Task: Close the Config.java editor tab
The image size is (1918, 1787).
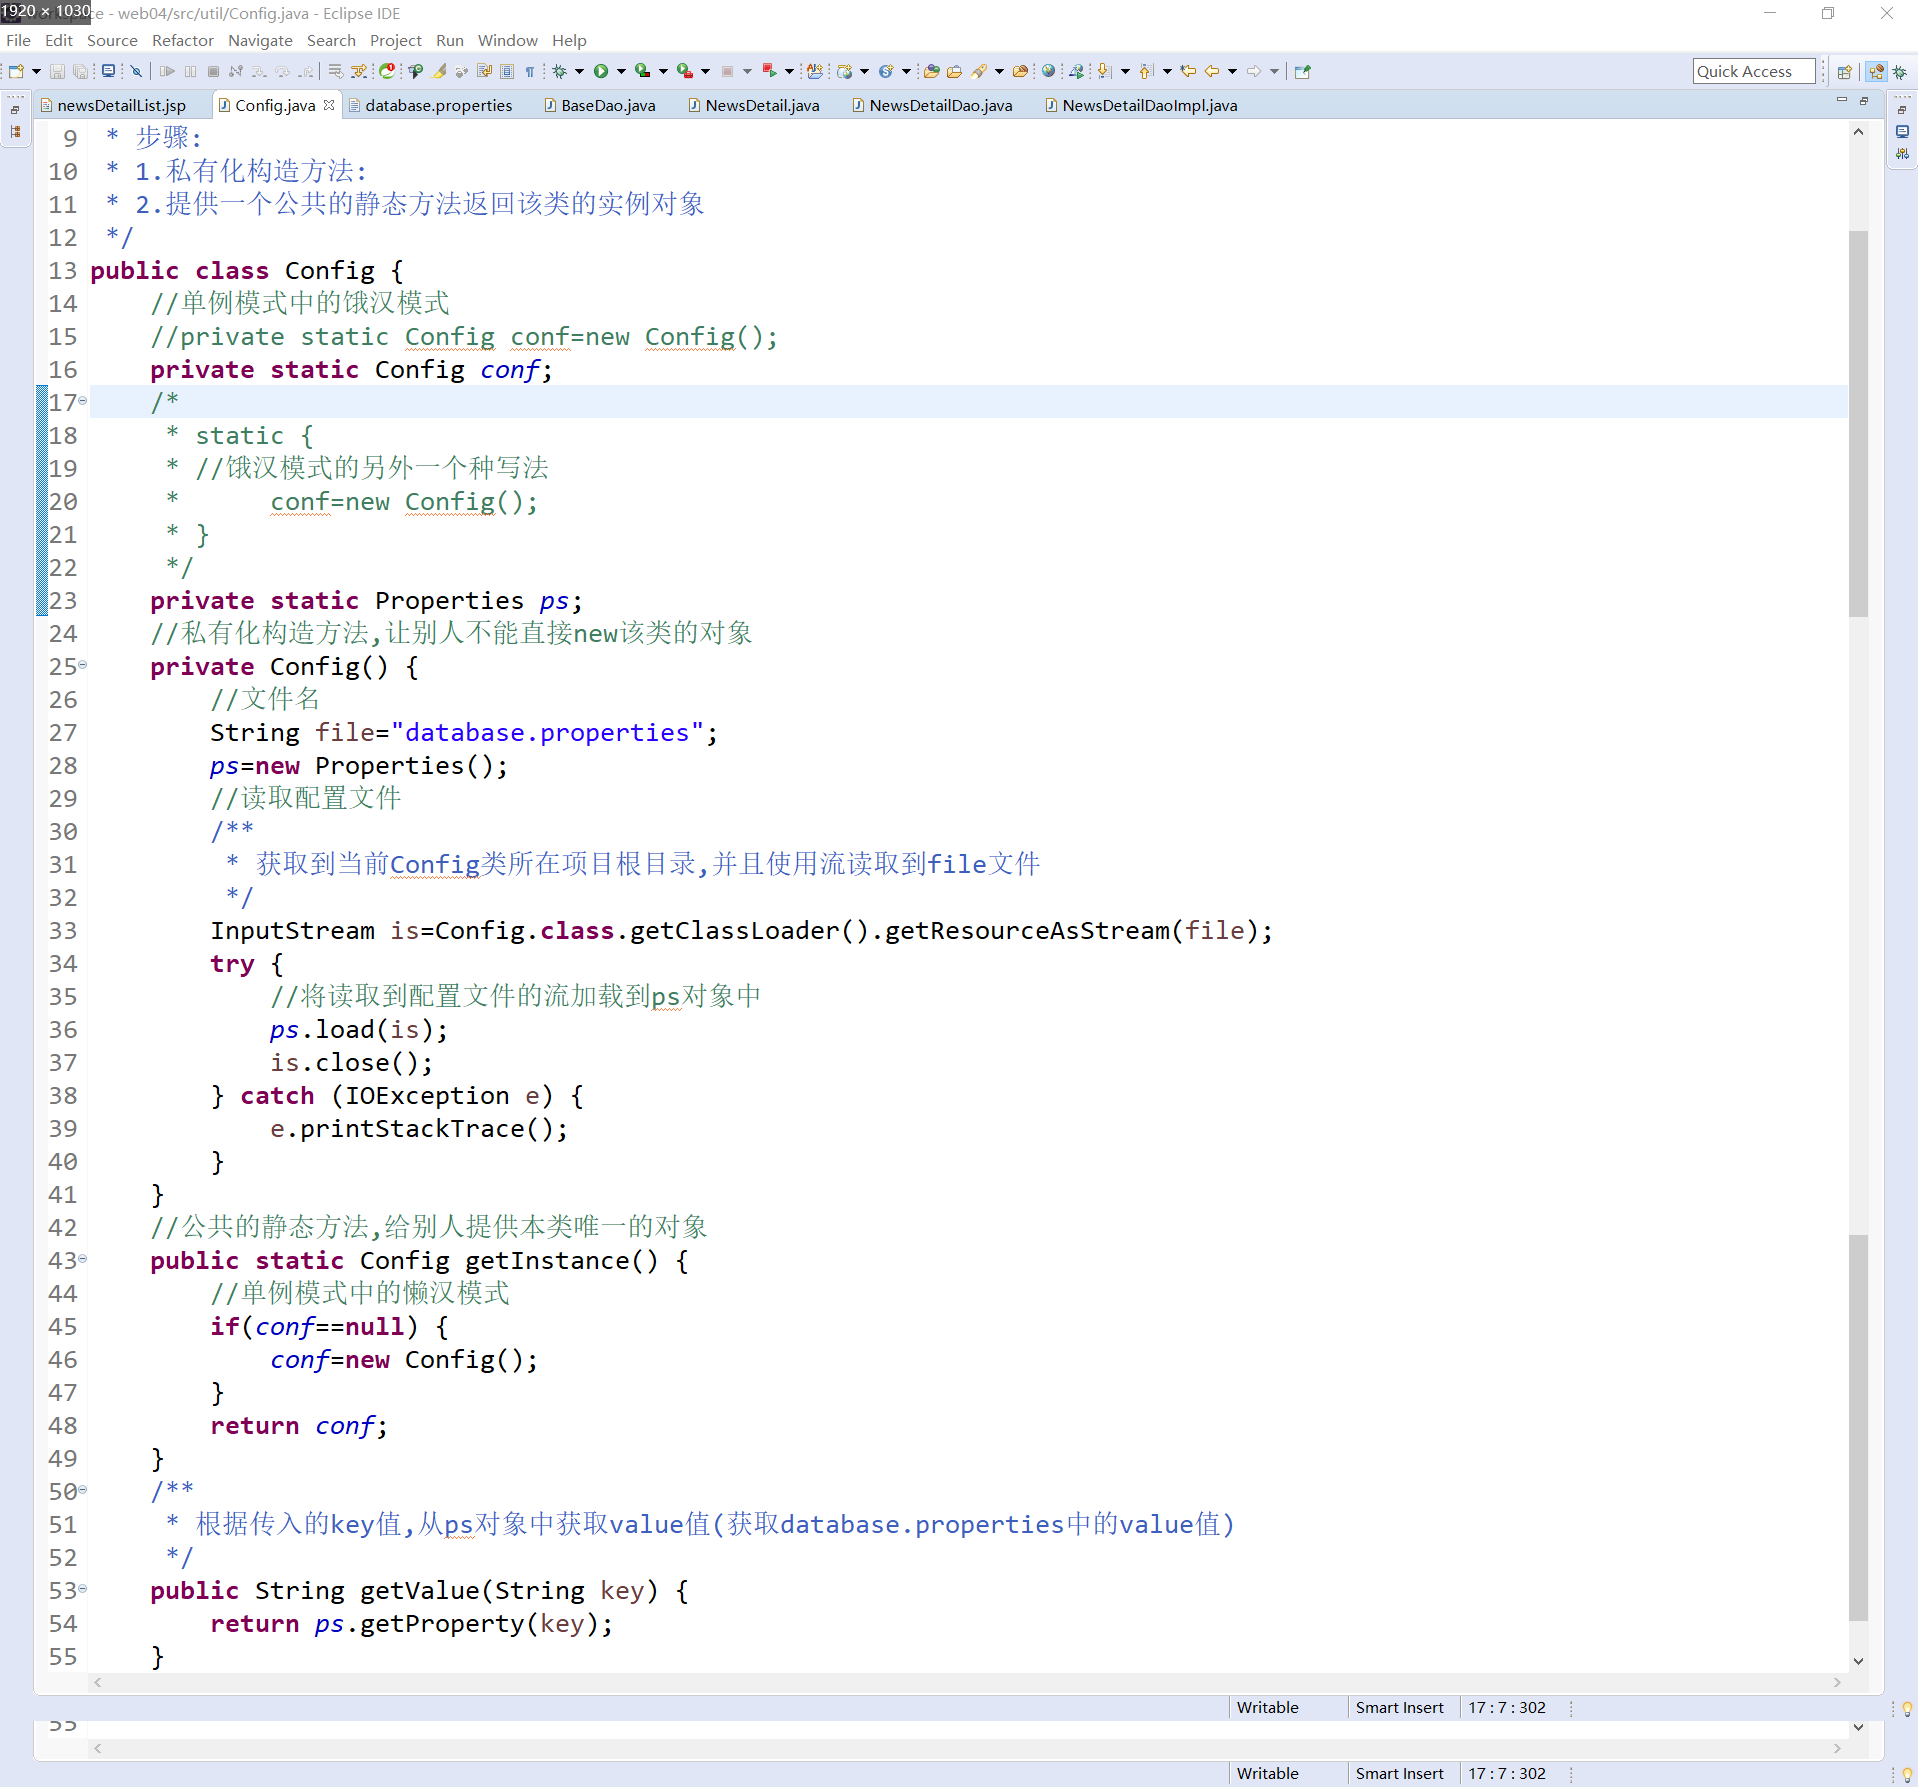Action: coord(329,105)
